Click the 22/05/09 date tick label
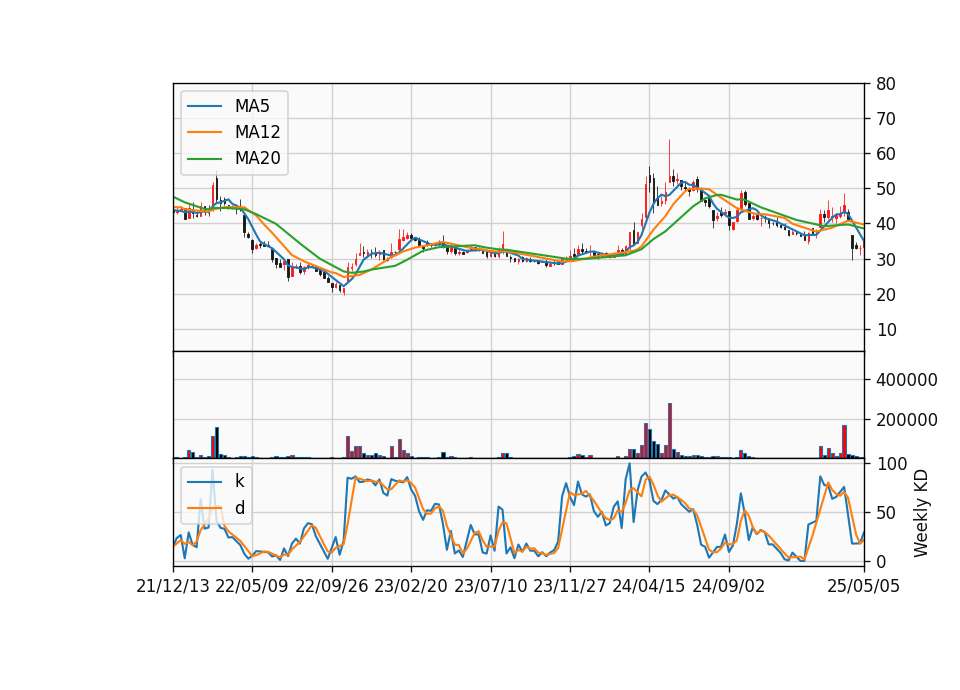 pyautogui.click(x=252, y=587)
